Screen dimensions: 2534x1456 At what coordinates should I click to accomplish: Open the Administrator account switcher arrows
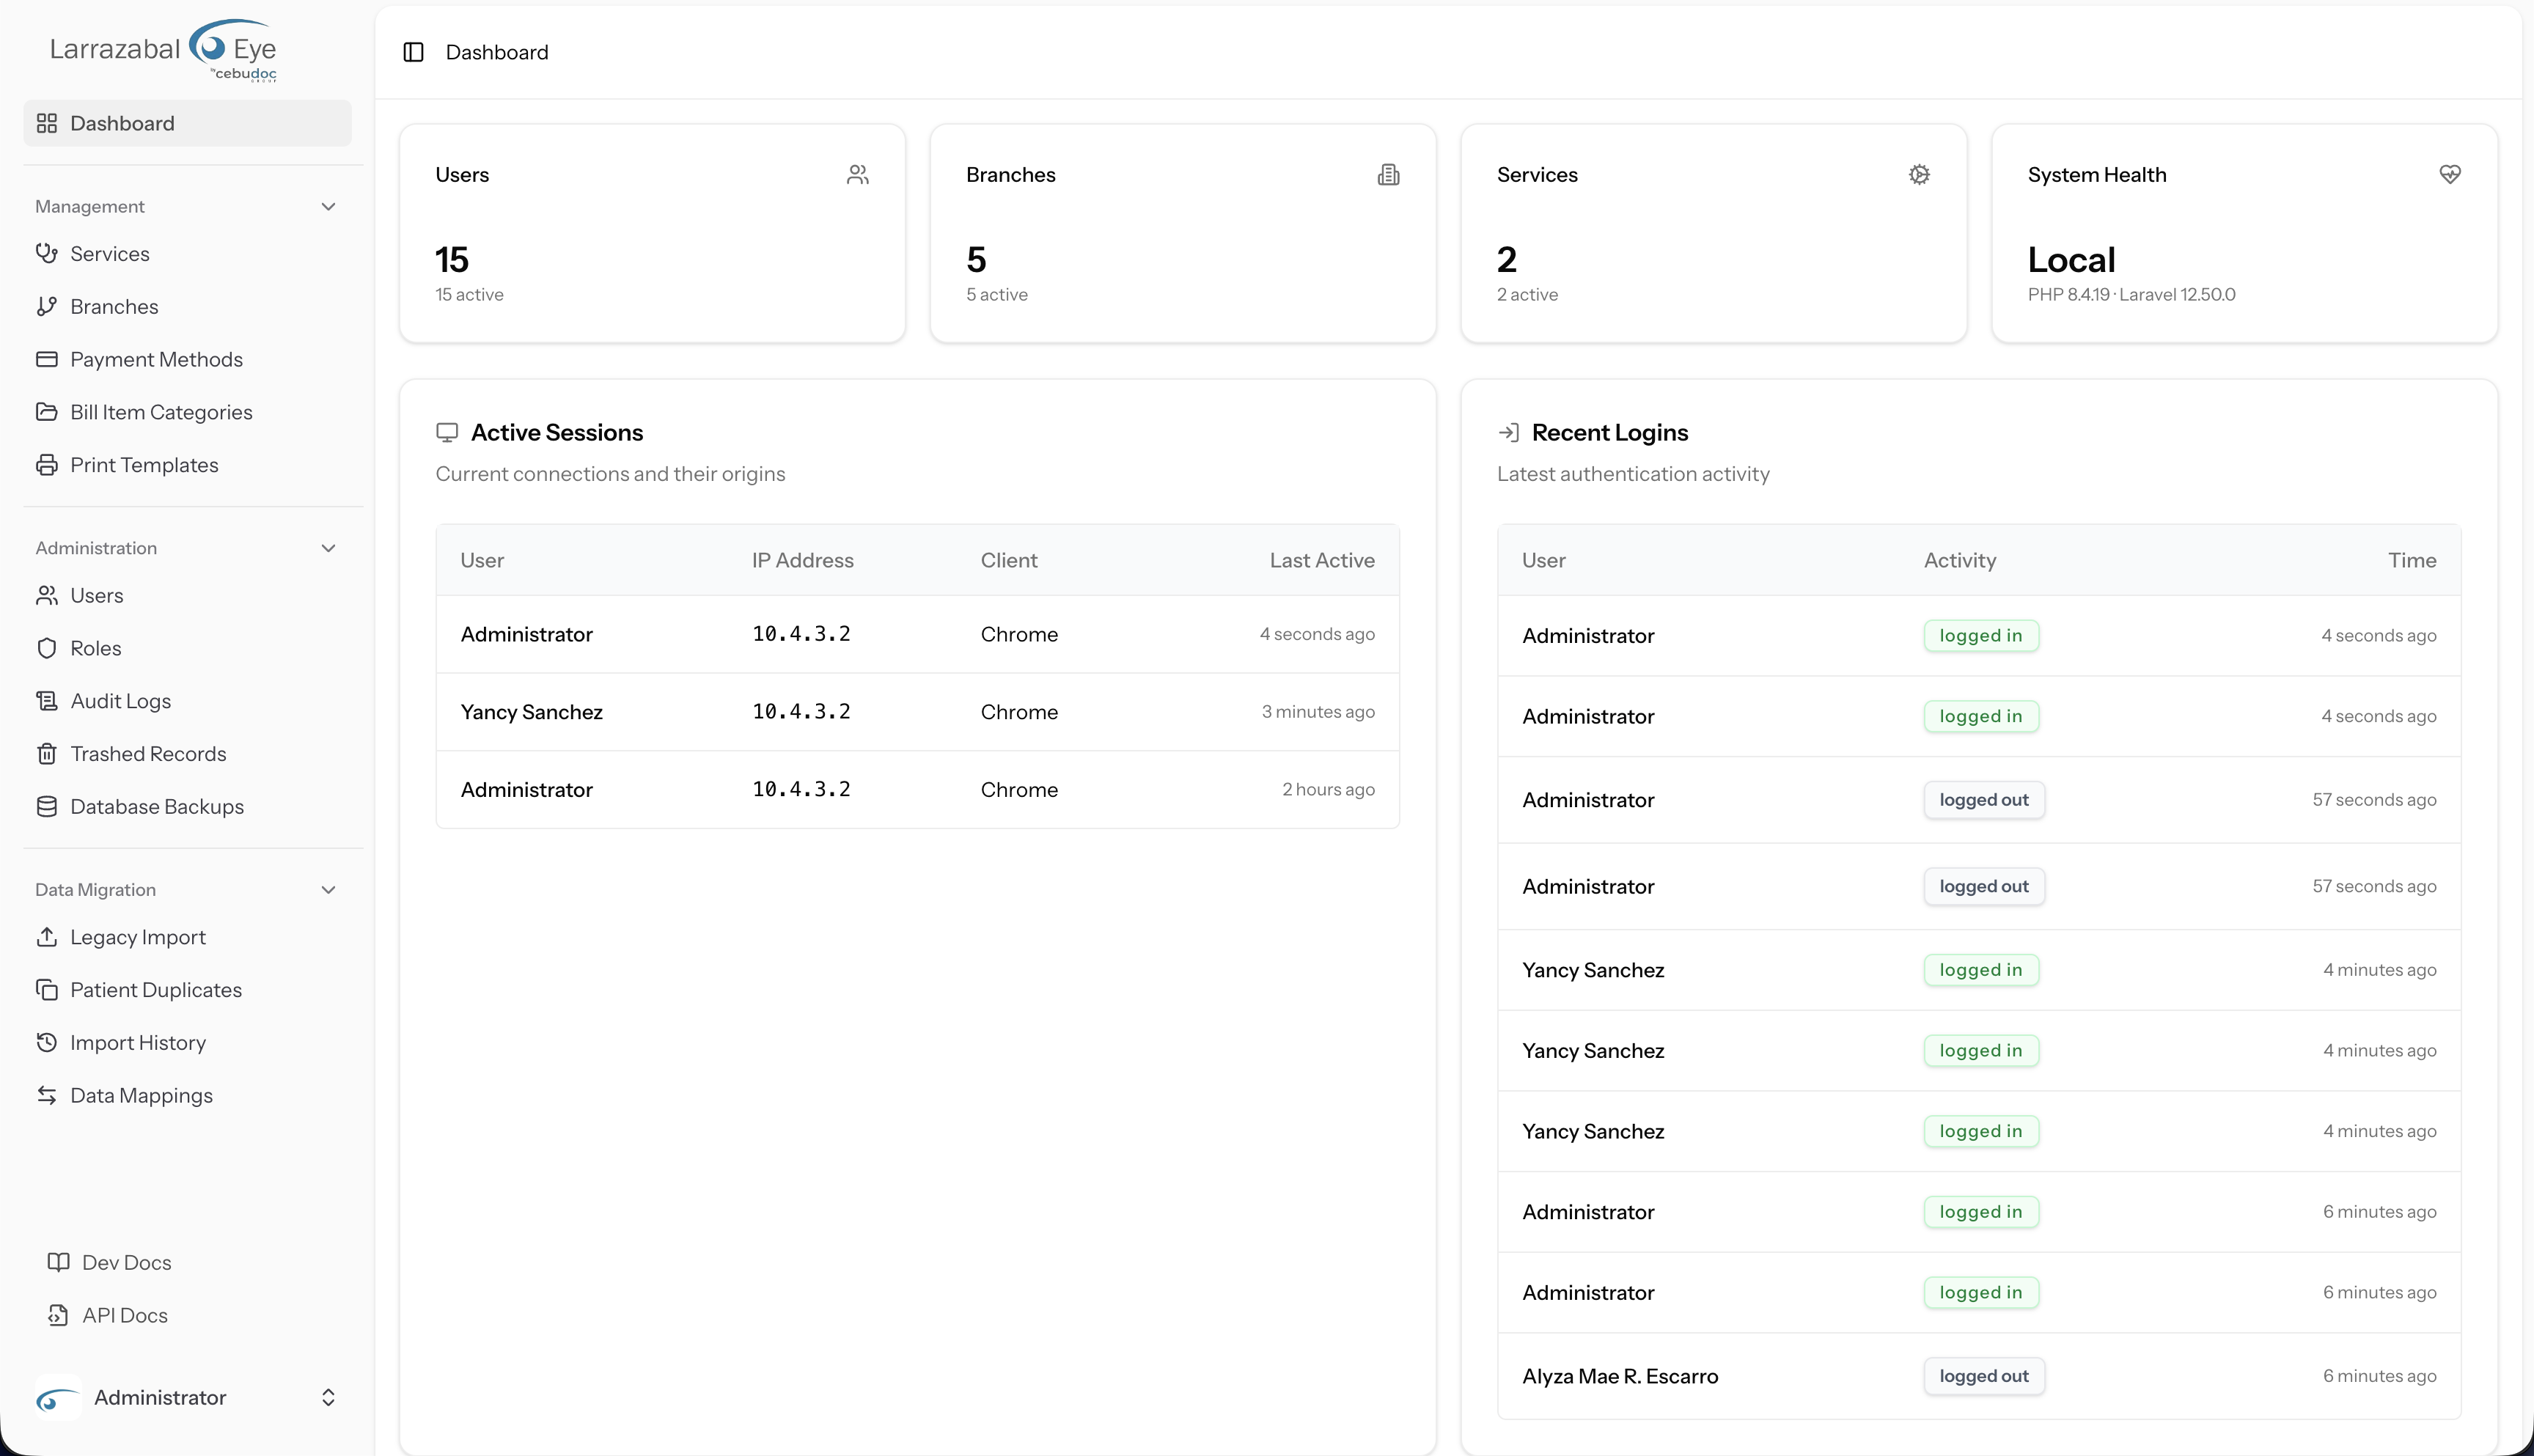coord(328,1397)
